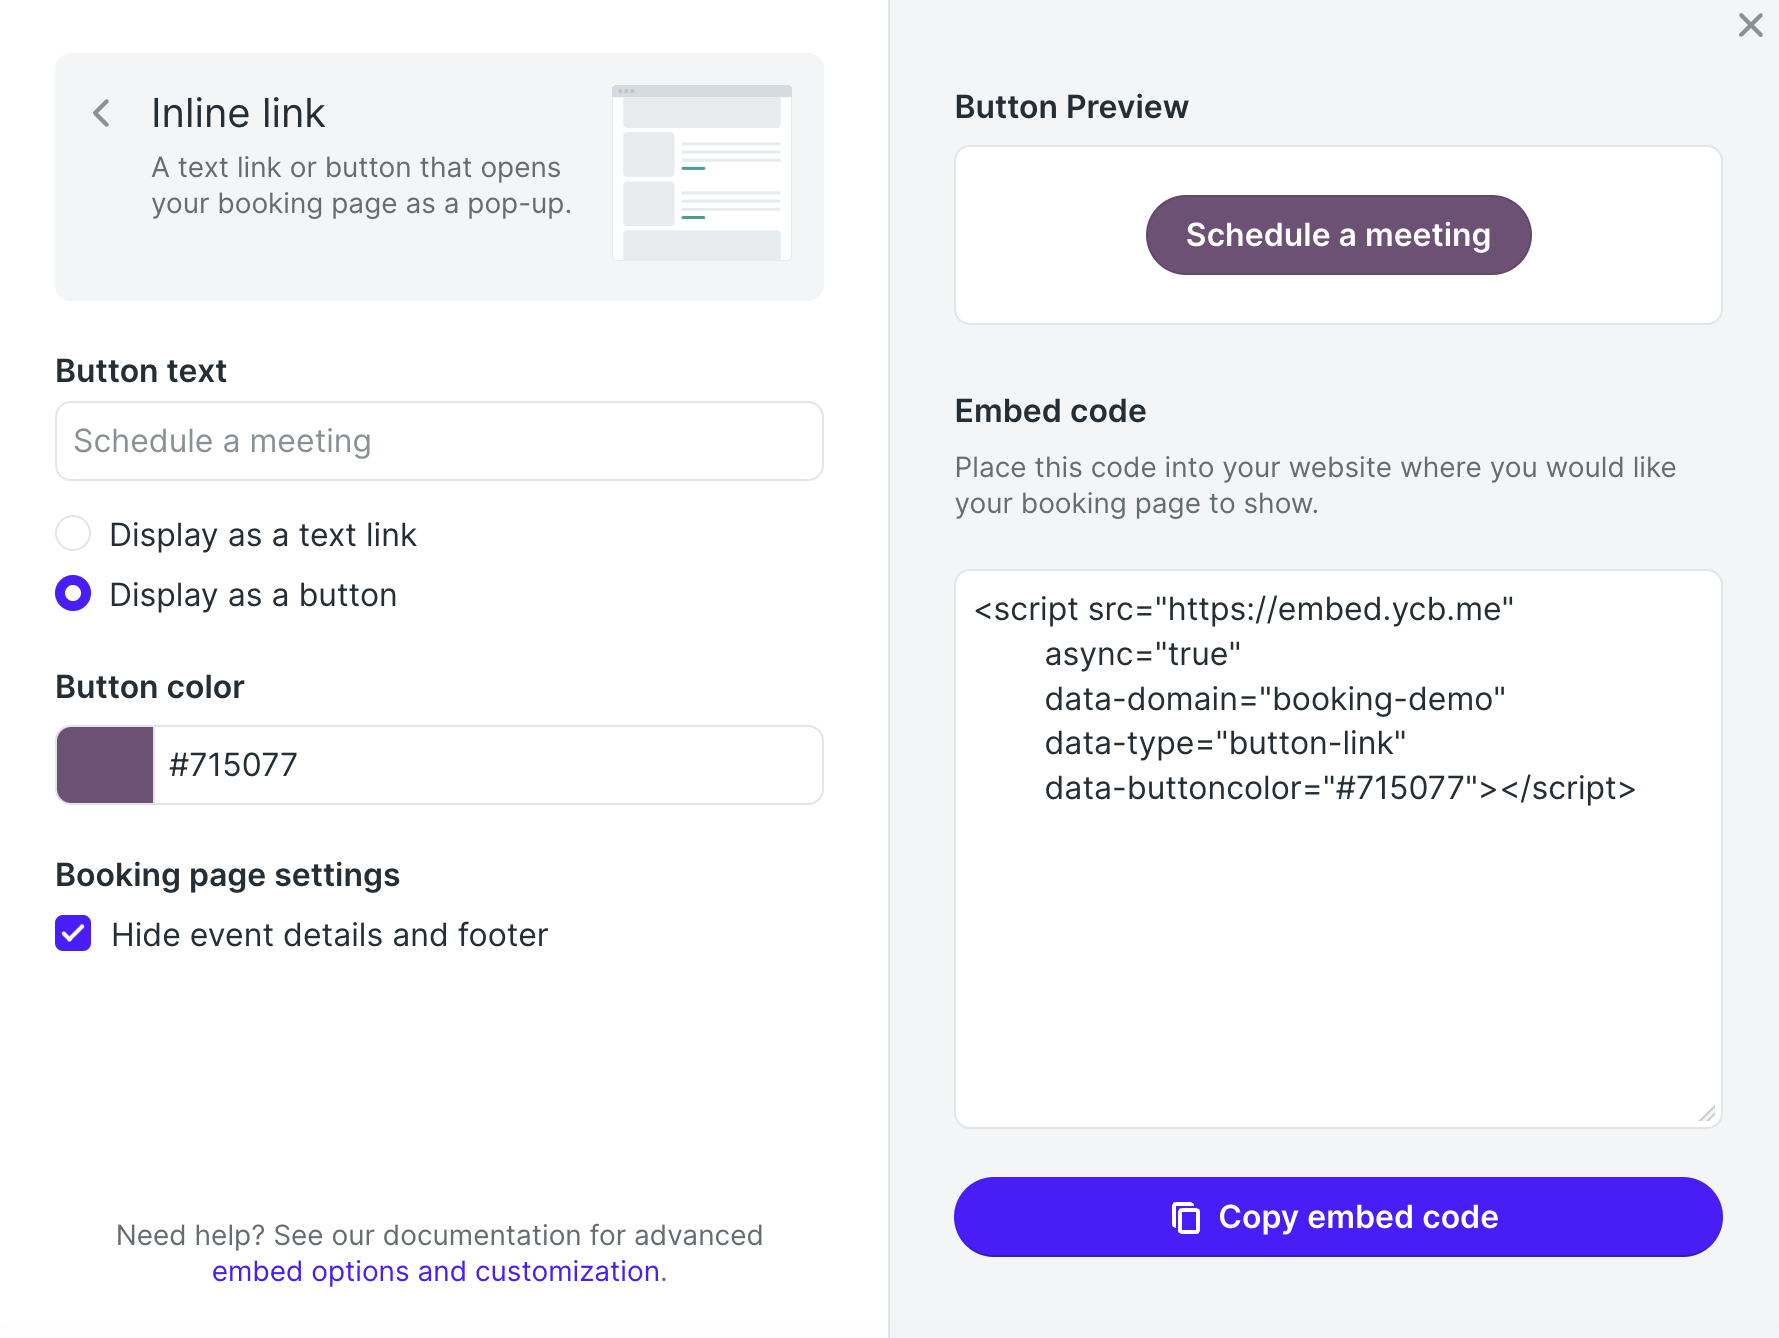
Task: Focus the Button text input field
Action: pos(439,441)
